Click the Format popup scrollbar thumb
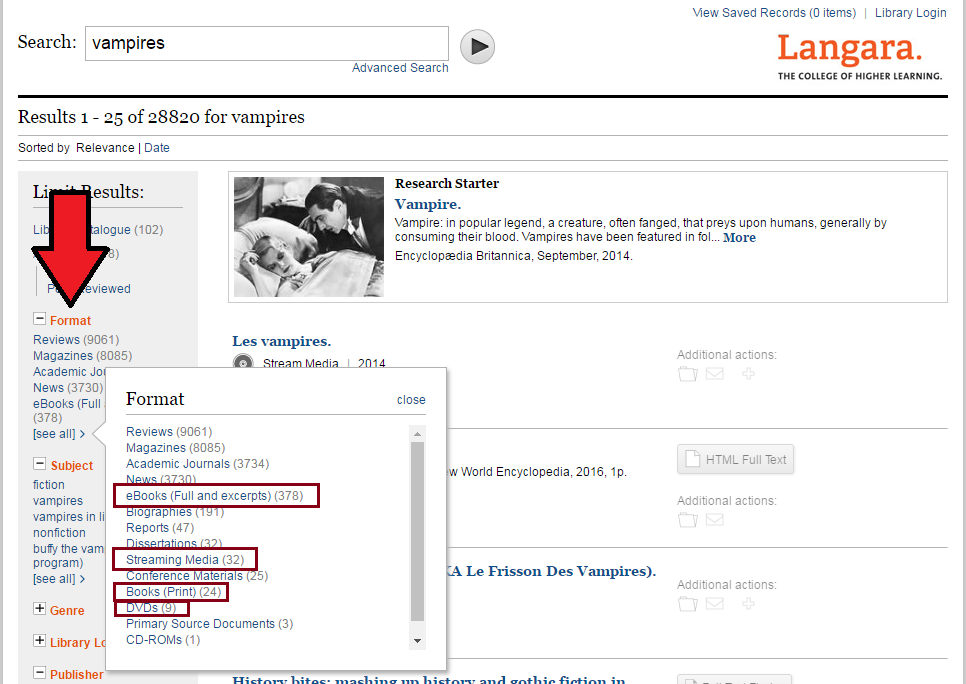The height and width of the screenshot is (684, 966). coord(417,531)
